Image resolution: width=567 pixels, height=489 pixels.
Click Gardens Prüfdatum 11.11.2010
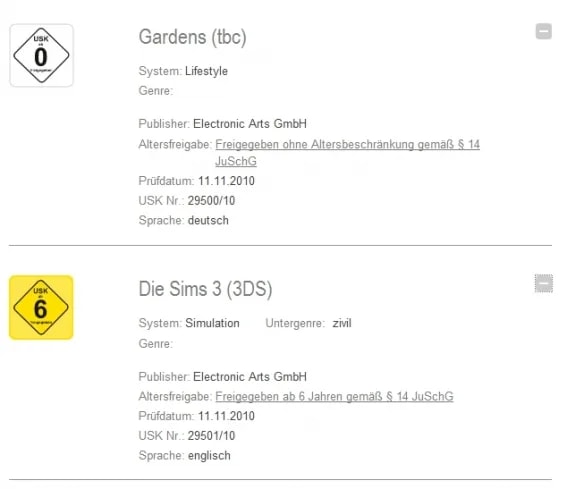coord(226,181)
